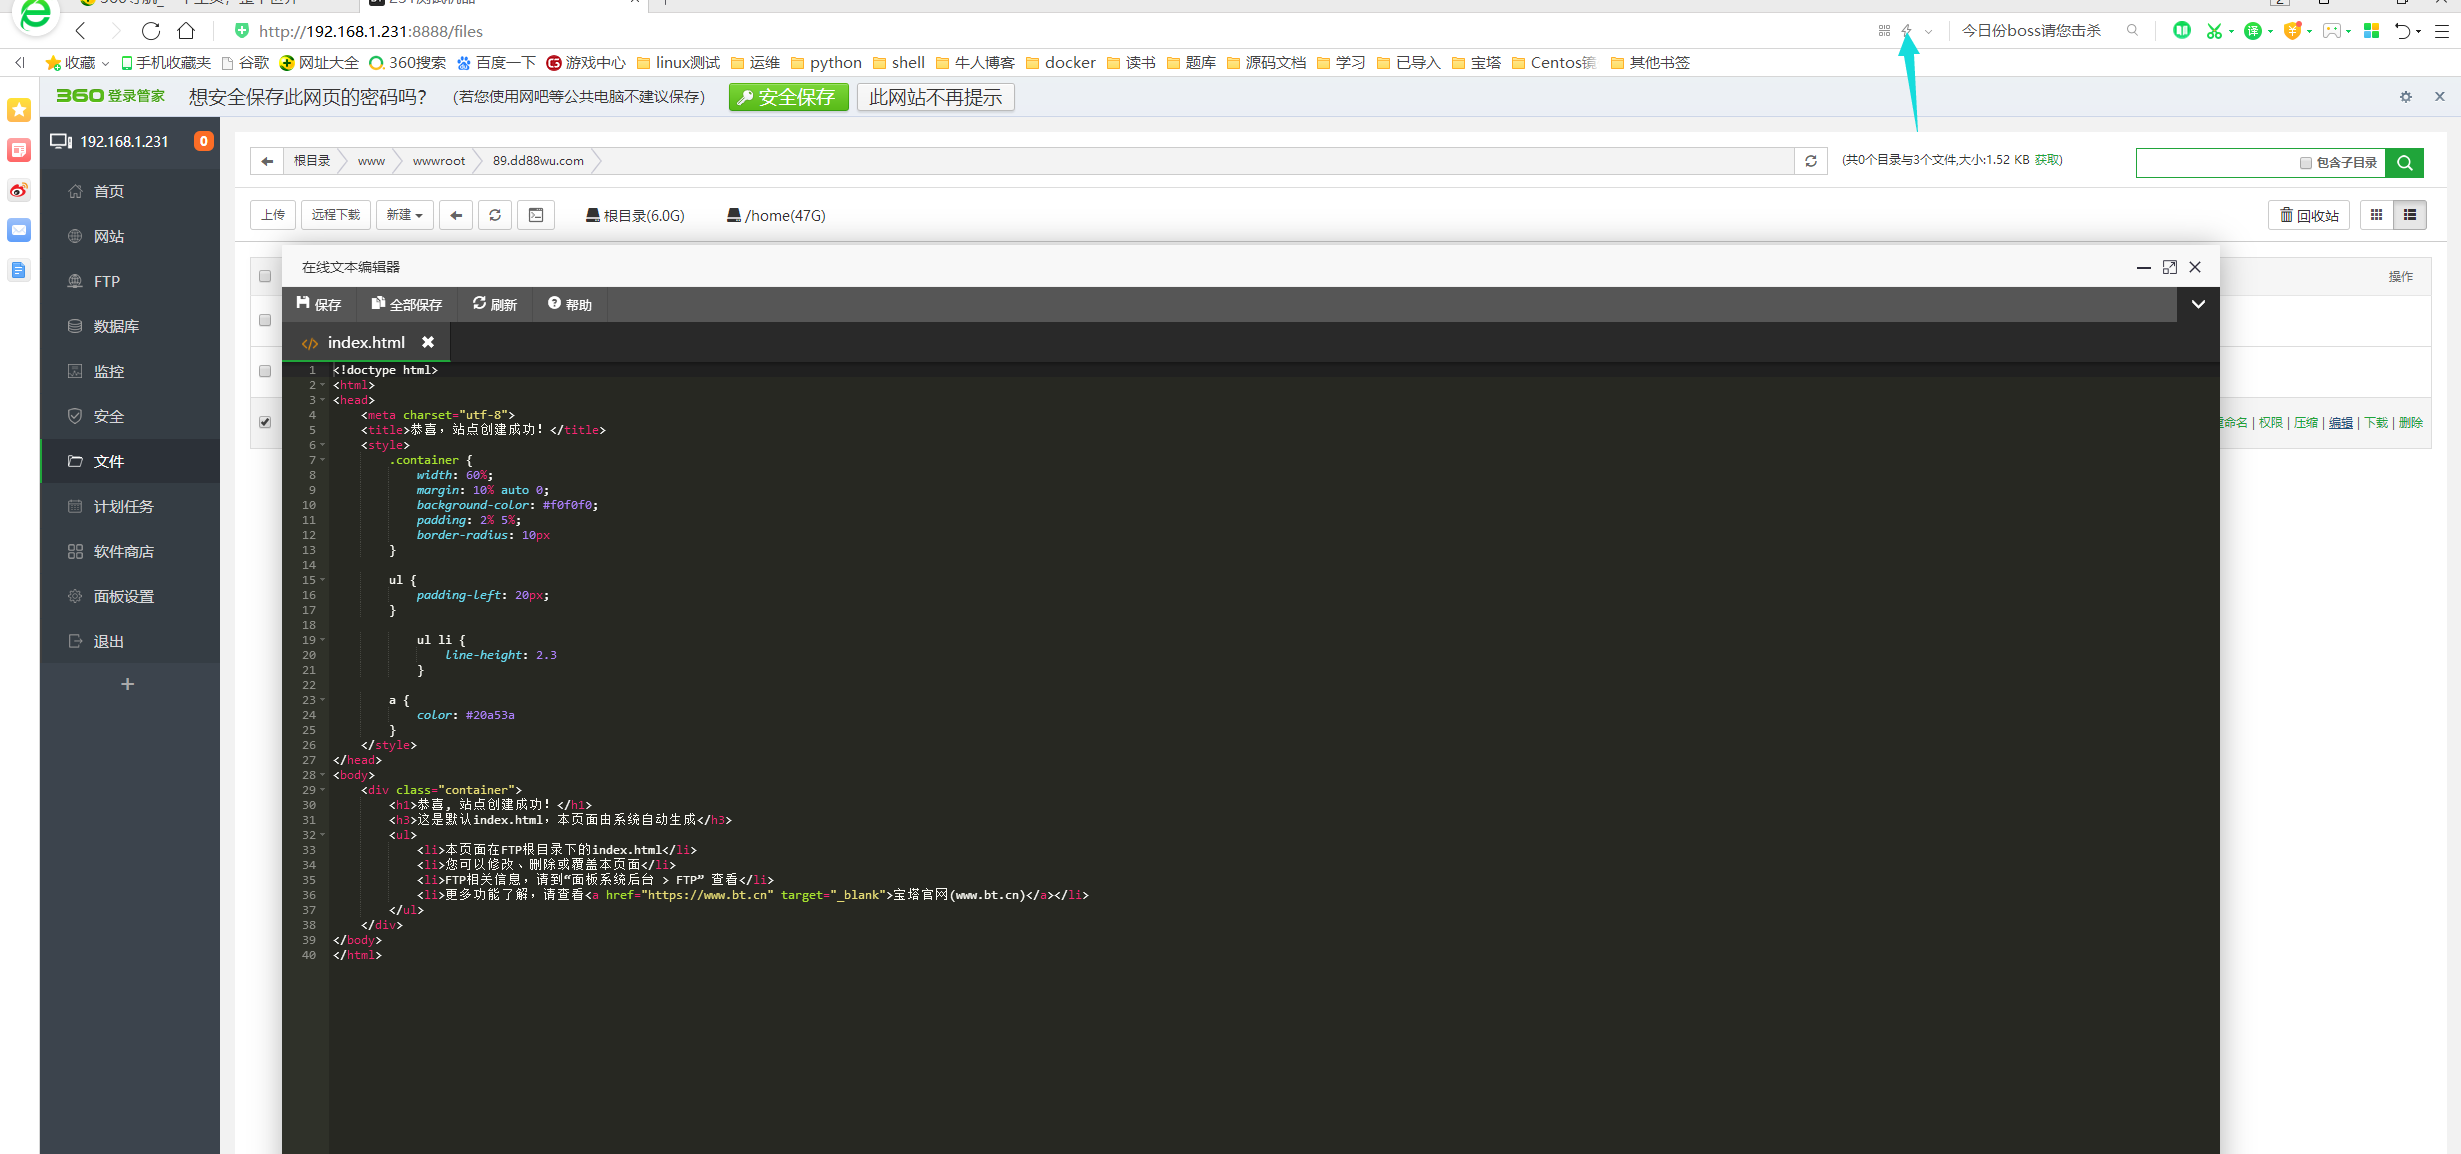The width and height of the screenshot is (2461, 1154).
Task: Click the back arrow beside 新建
Action: pos(456,215)
